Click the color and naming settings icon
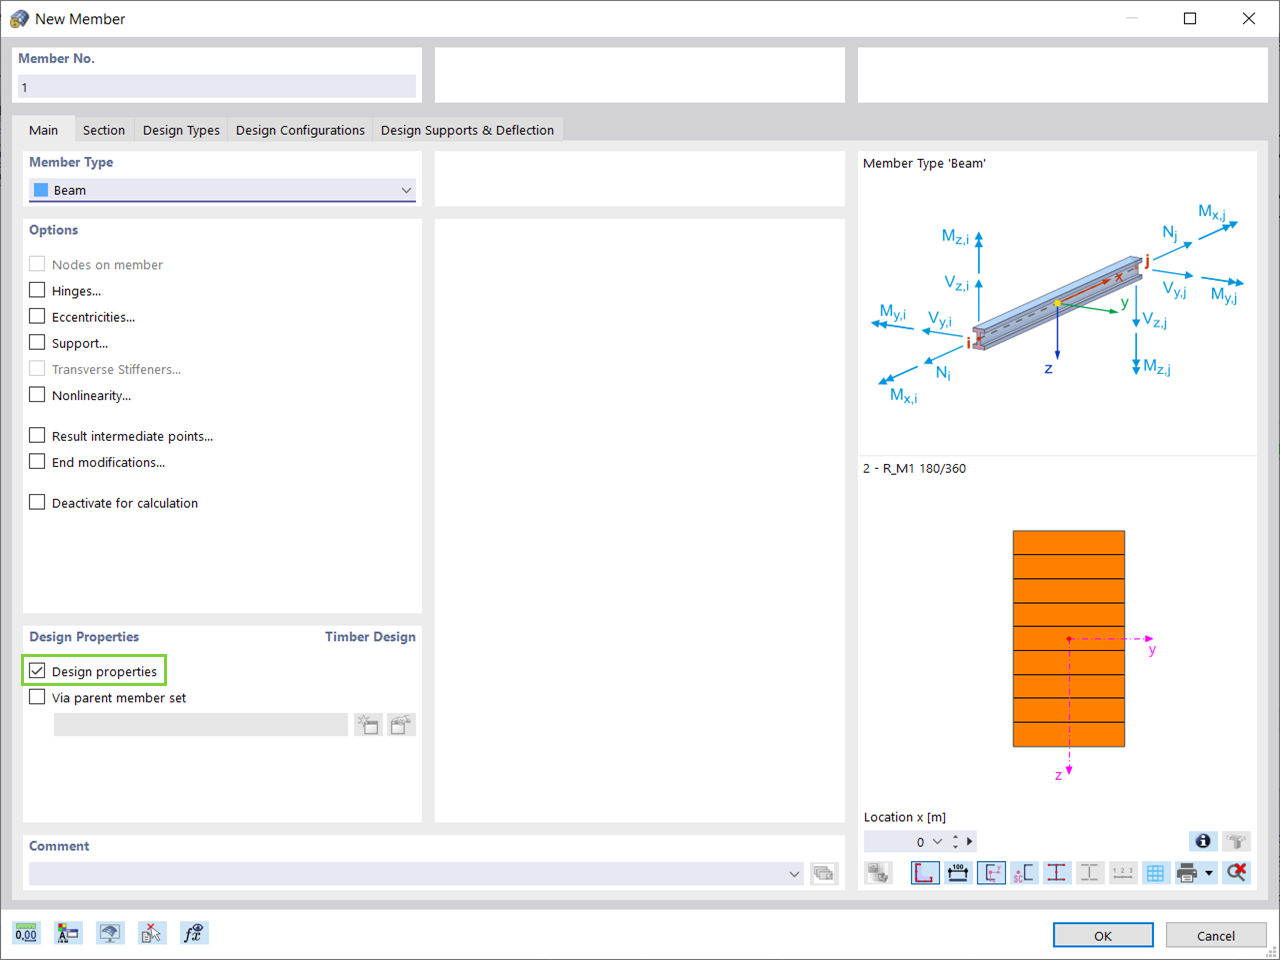Image resolution: width=1280 pixels, height=960 pixels. 68,933
